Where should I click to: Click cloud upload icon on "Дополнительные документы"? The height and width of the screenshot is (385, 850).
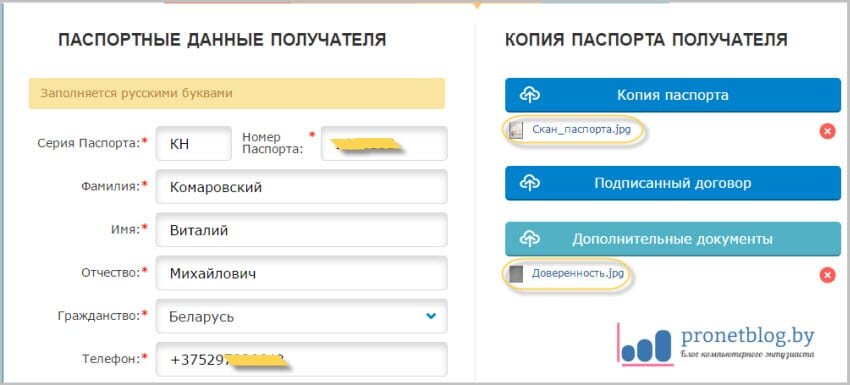tap(530, 239)
